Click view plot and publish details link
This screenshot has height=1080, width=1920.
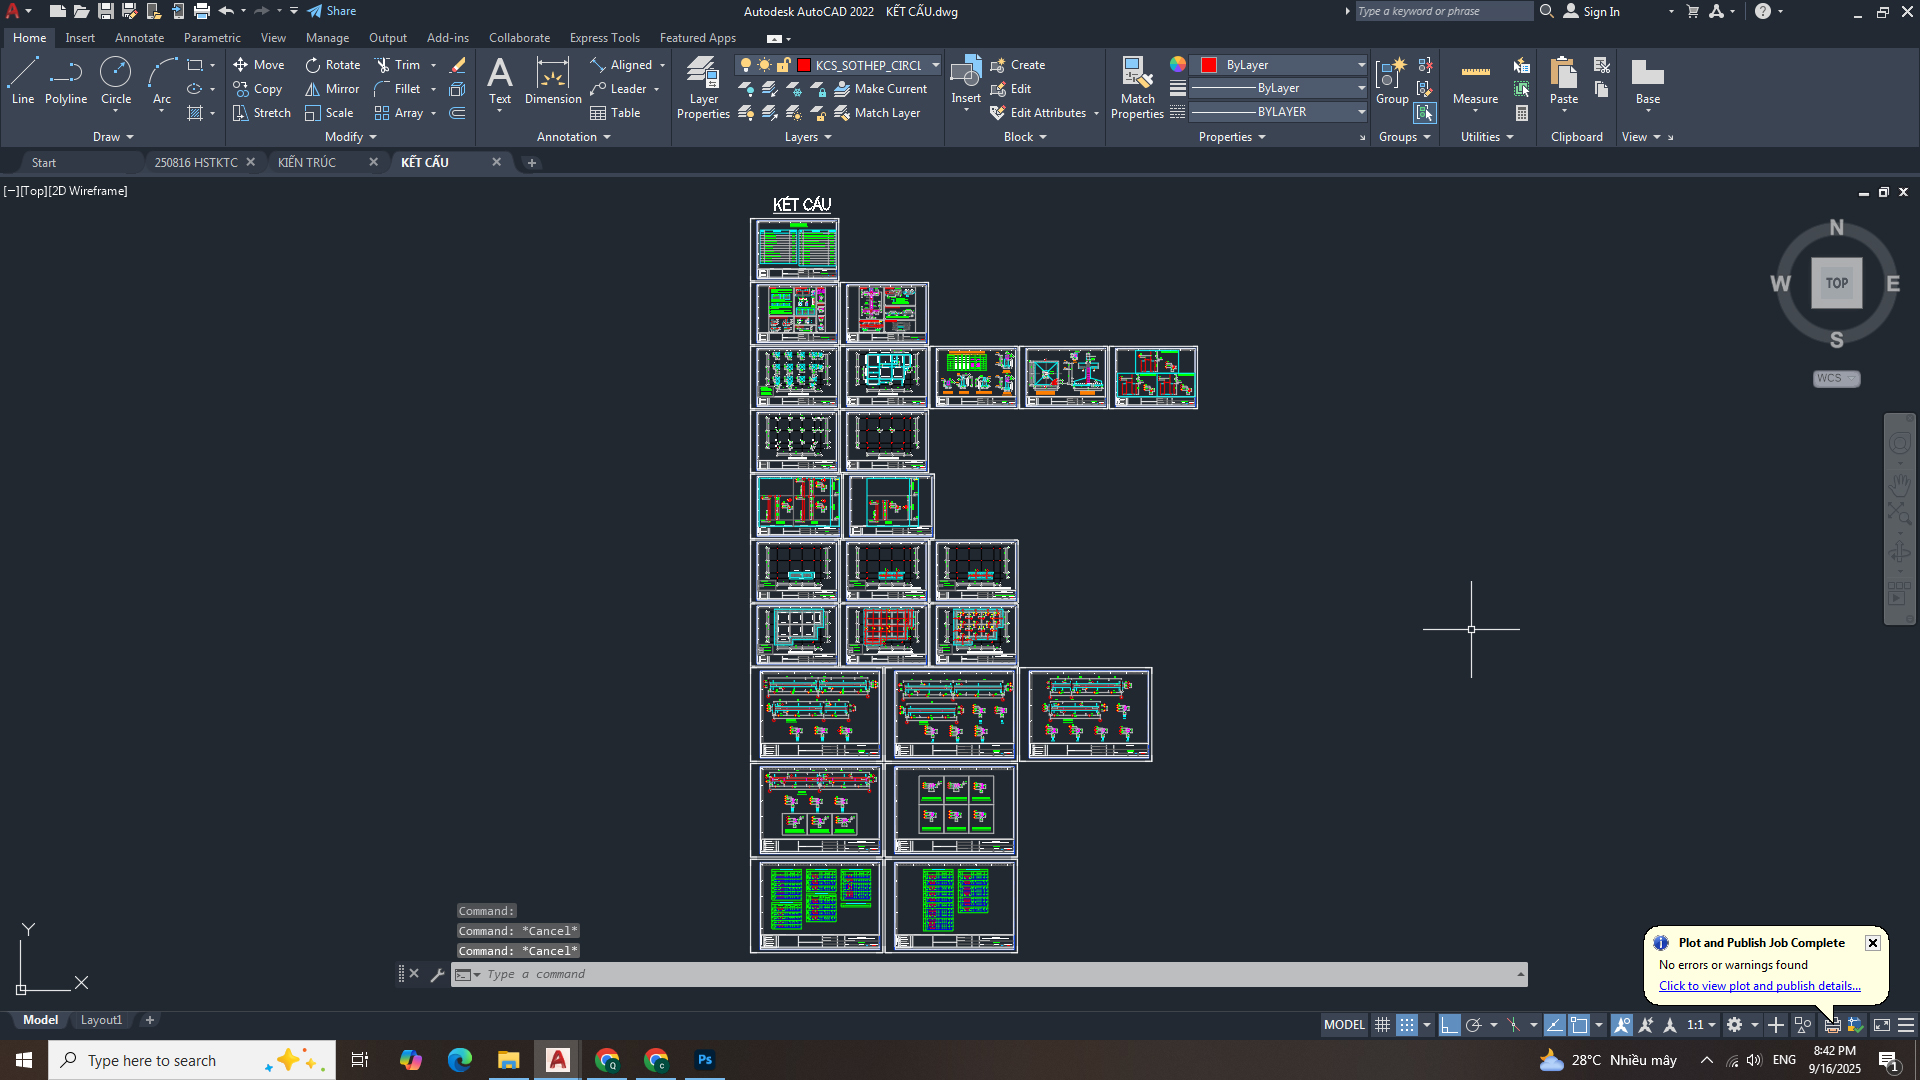(1759, 986)
